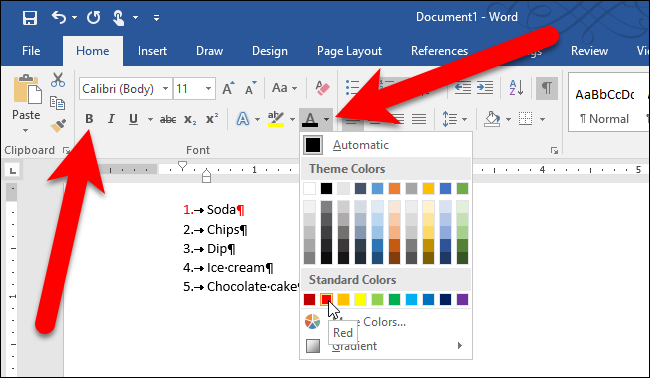Open the Page Layout tab
The height and width of the screenshot is (378, 650).
click(x=349, y=51)
